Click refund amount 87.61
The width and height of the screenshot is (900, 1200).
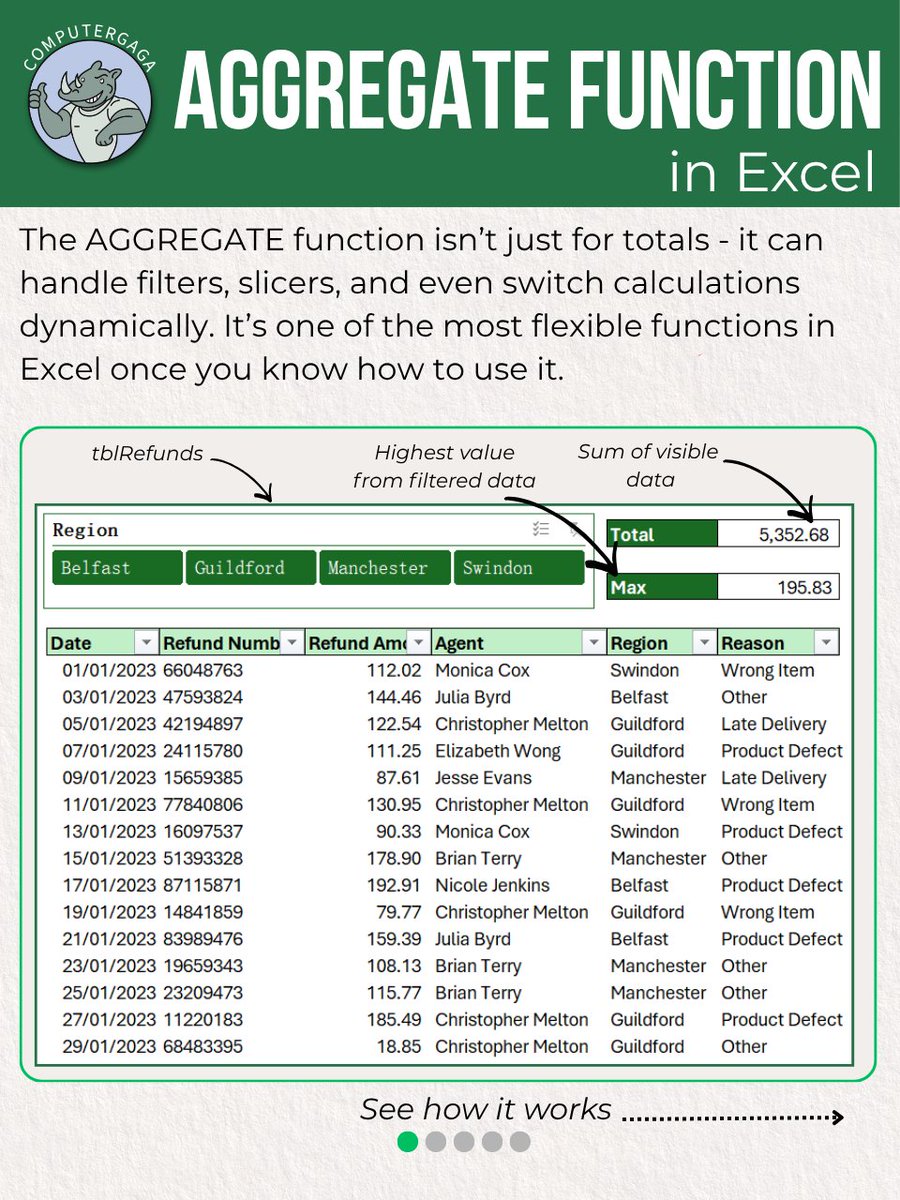pyautogui.click(x=400, y=778)
